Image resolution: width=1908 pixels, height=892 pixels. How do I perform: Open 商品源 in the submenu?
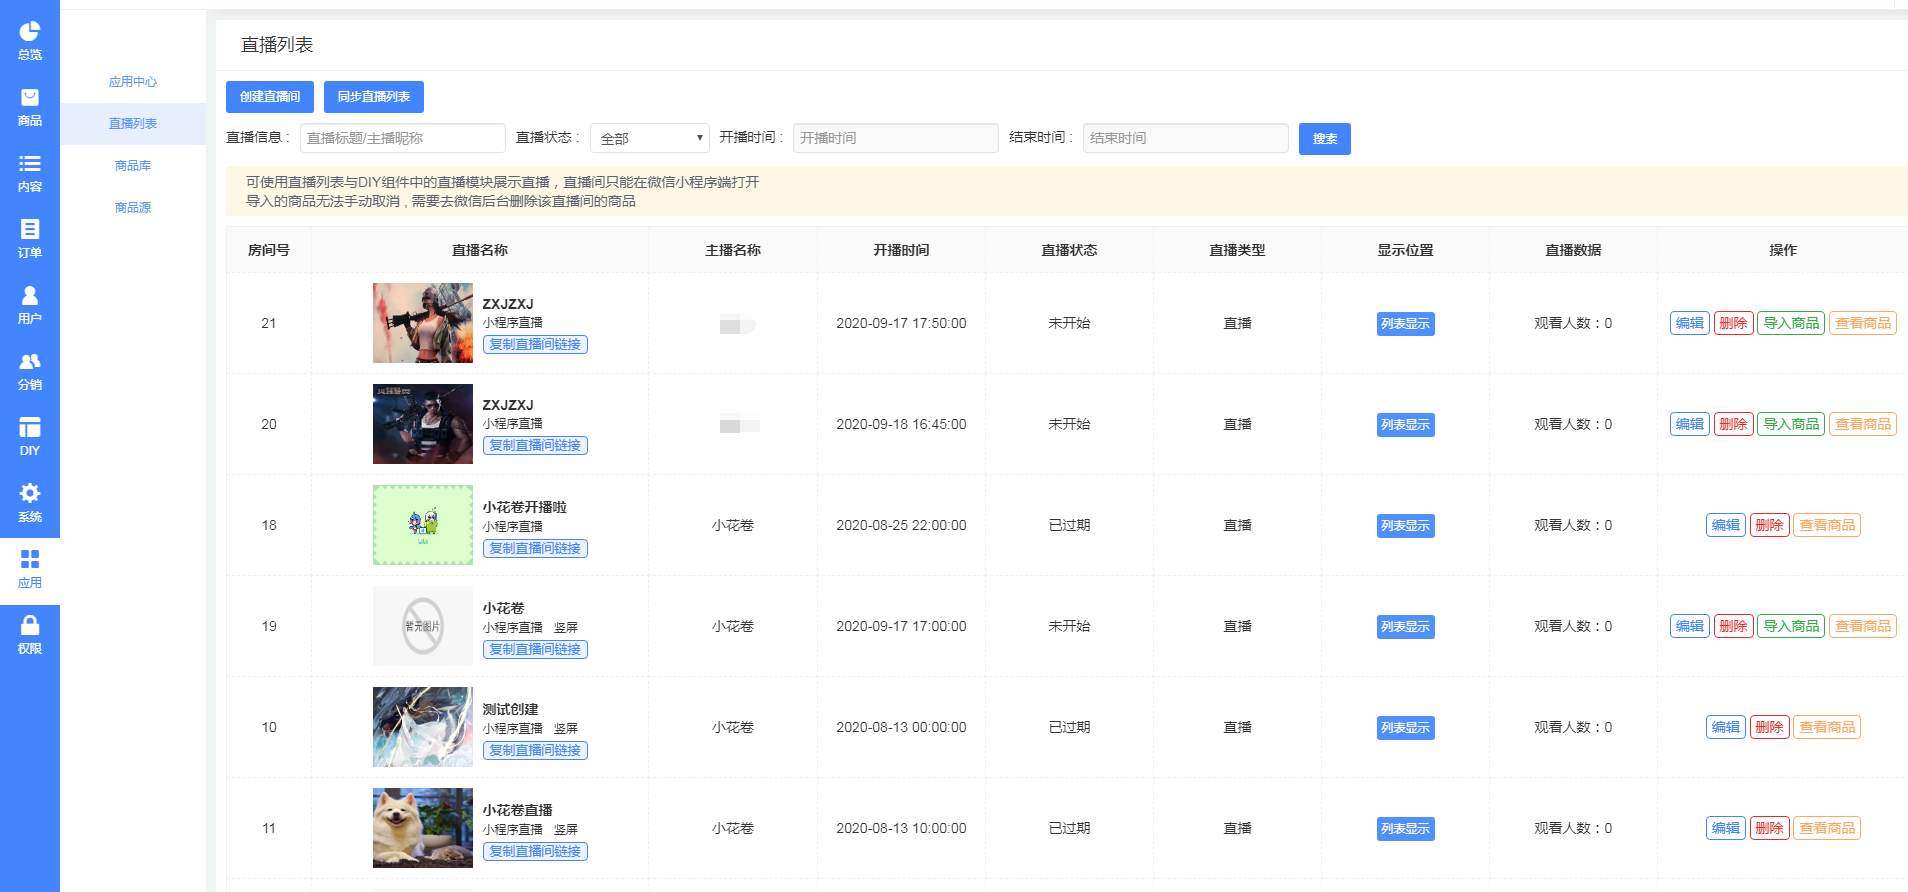133,208
